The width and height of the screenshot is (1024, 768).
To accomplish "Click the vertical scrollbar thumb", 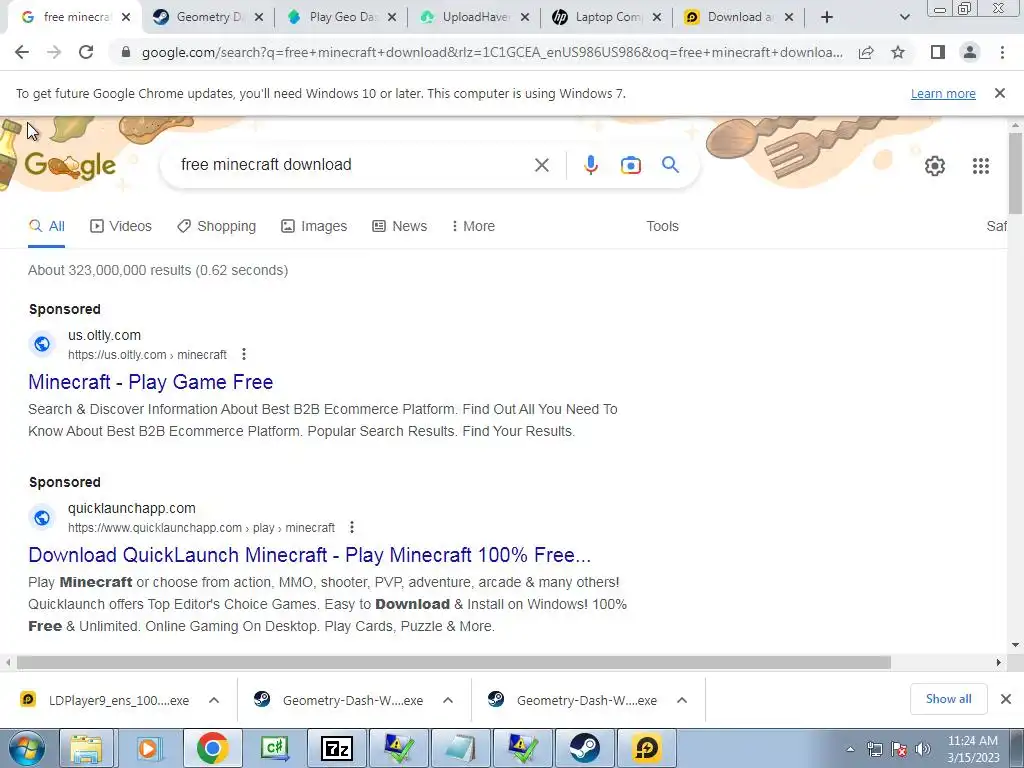I will click(x=1015, y=172).
